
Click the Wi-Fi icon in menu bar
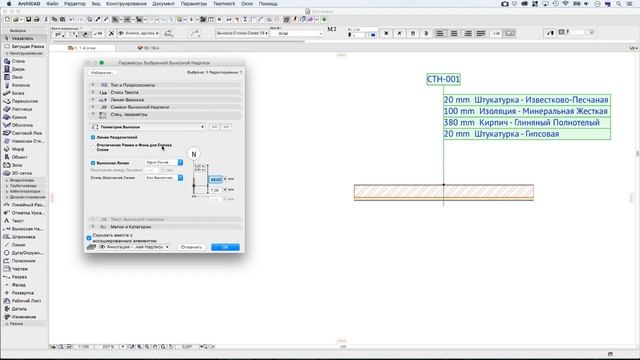click(x=566, y=4)
